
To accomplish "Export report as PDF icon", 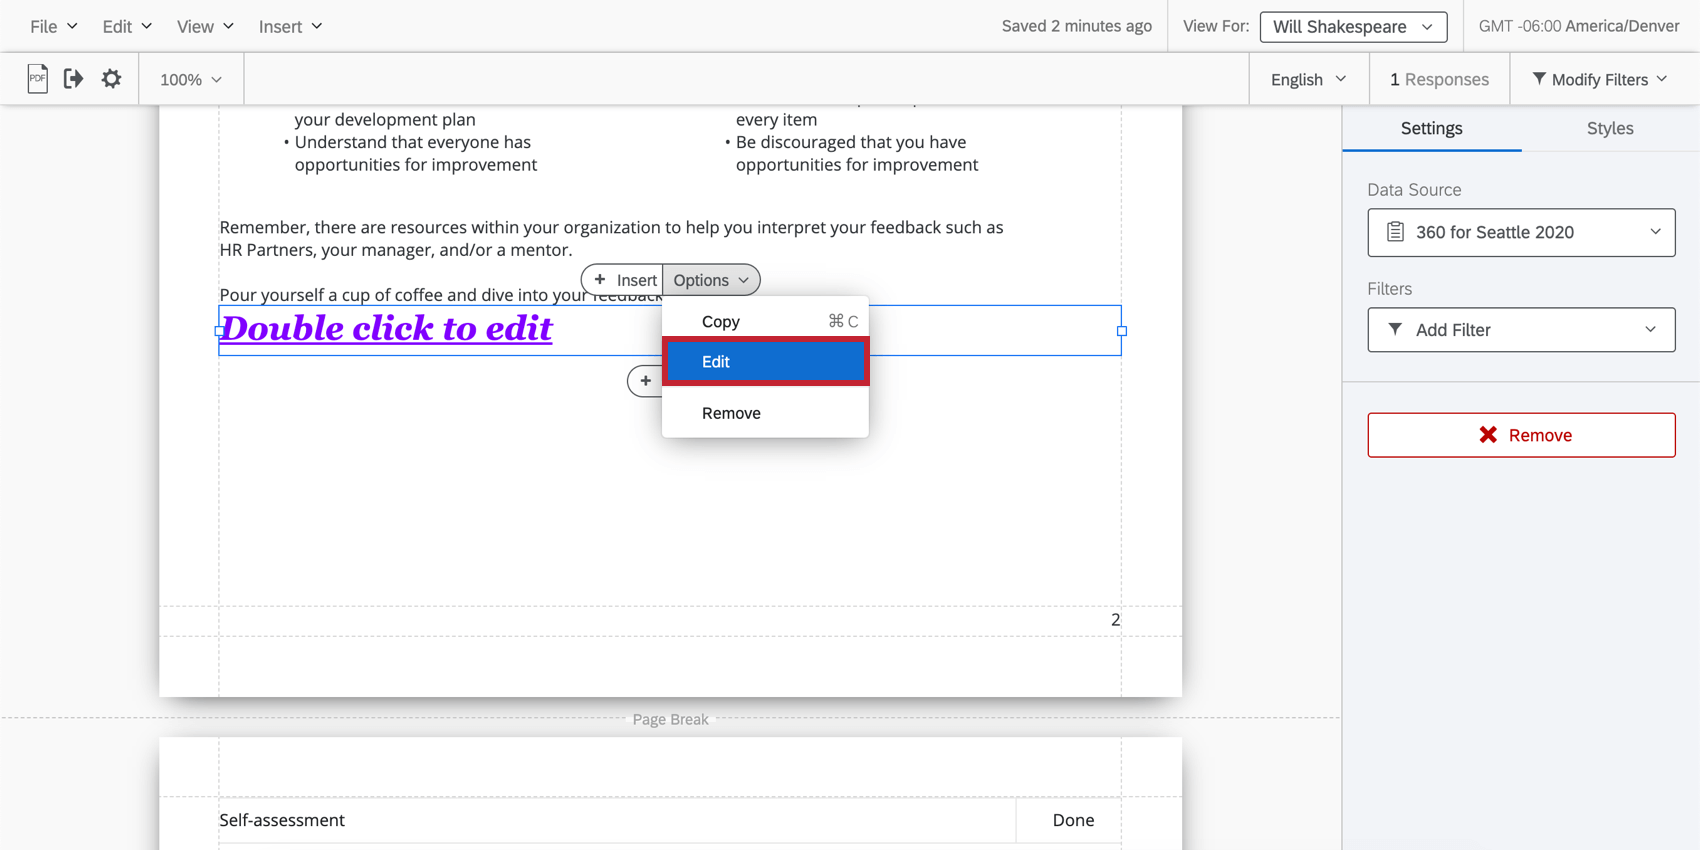I will pyautogui.click(x=37, y=79).
